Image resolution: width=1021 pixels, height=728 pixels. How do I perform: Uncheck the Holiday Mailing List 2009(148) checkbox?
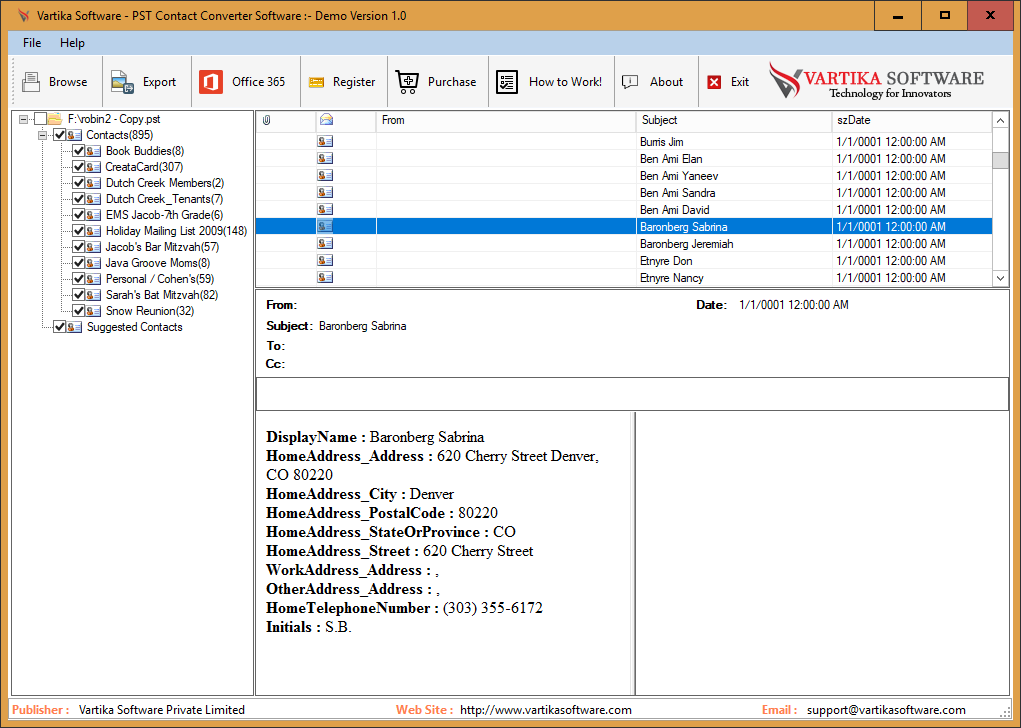[78, 231]
